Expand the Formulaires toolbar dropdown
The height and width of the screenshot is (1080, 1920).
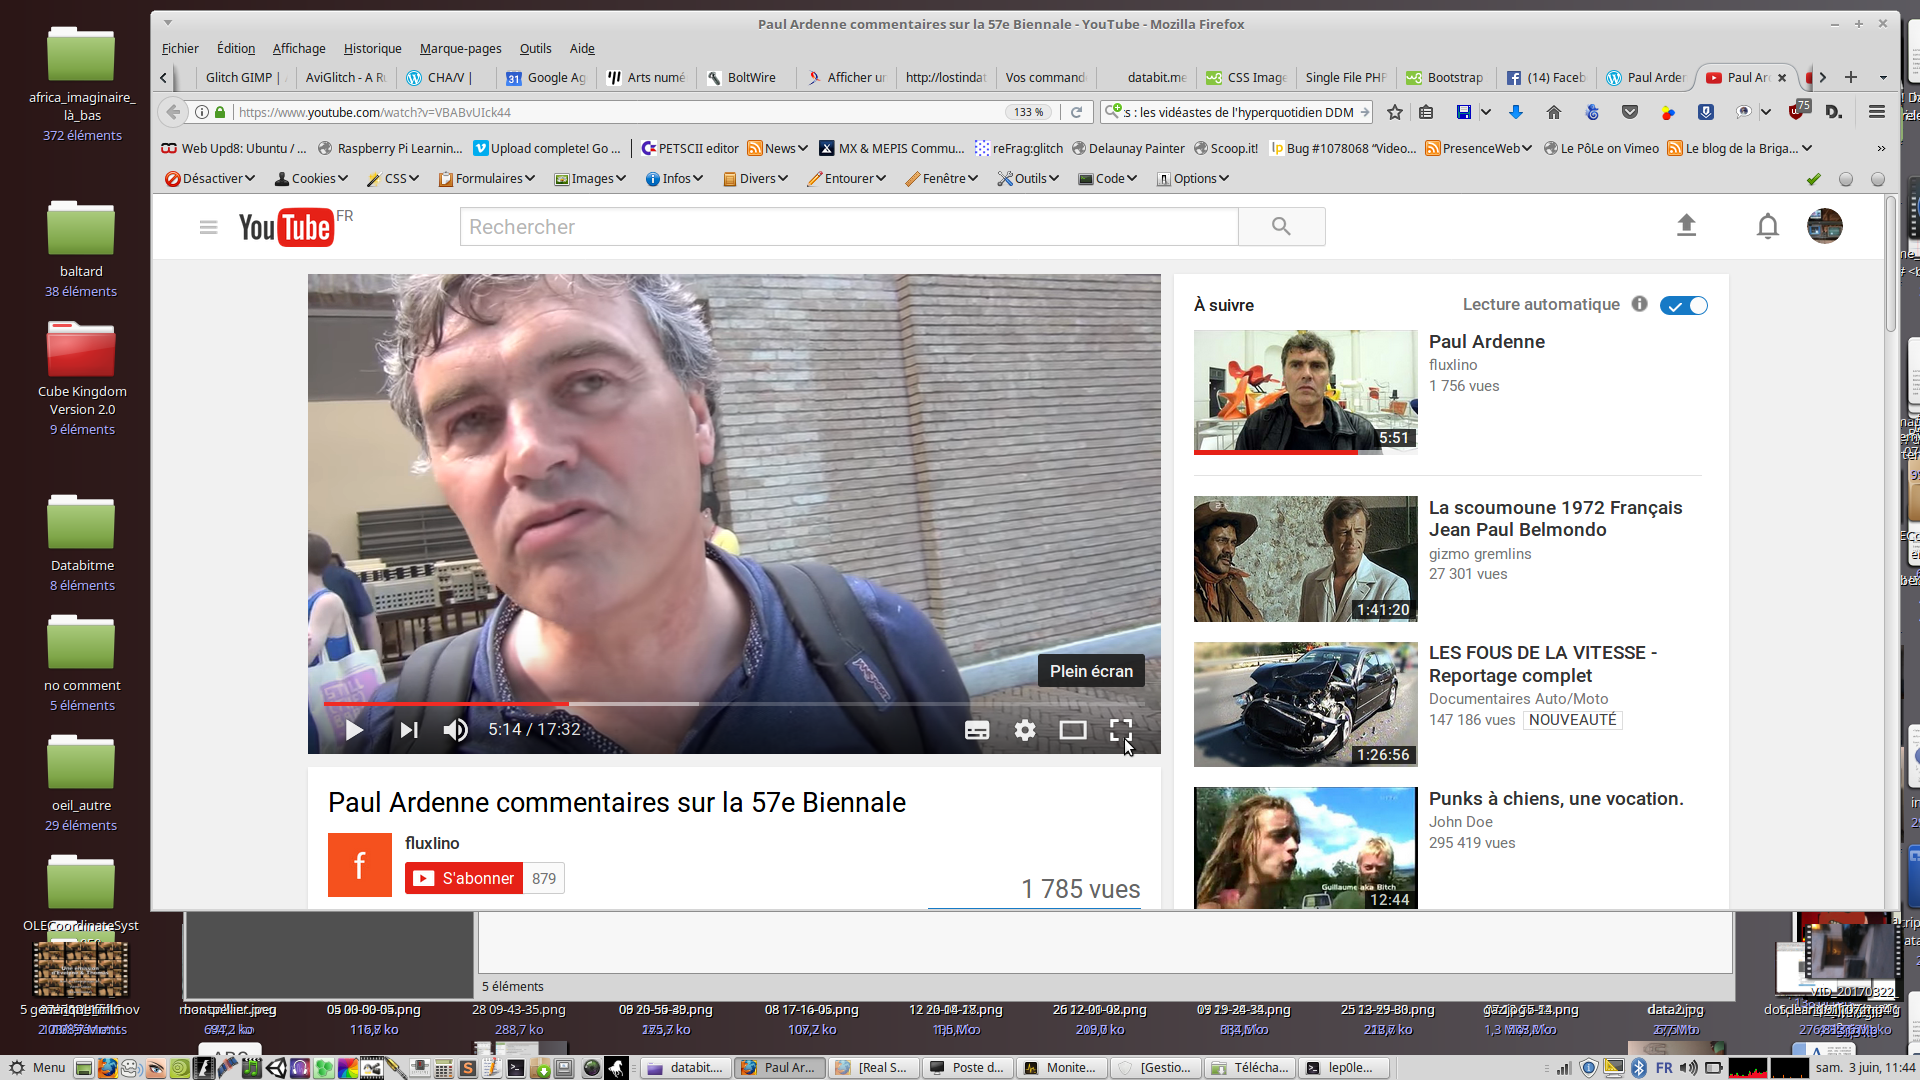coord(488,179)
